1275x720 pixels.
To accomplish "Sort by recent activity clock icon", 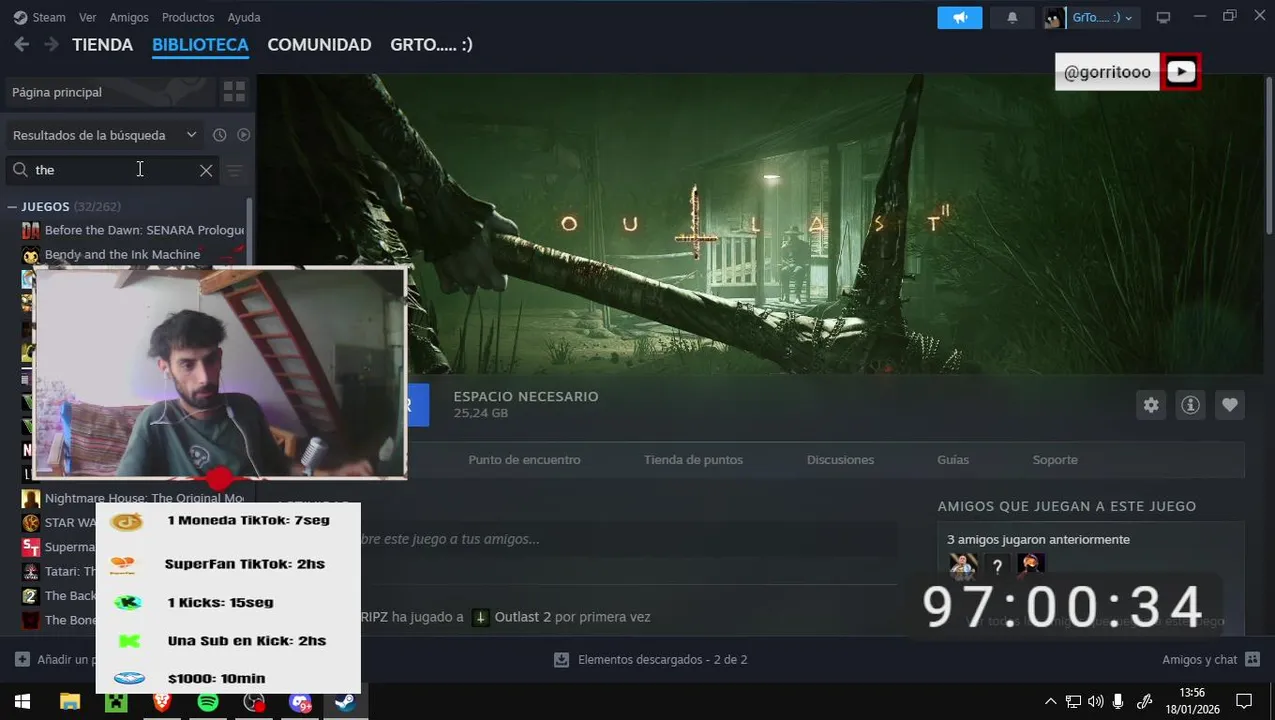I will [219, 135].
